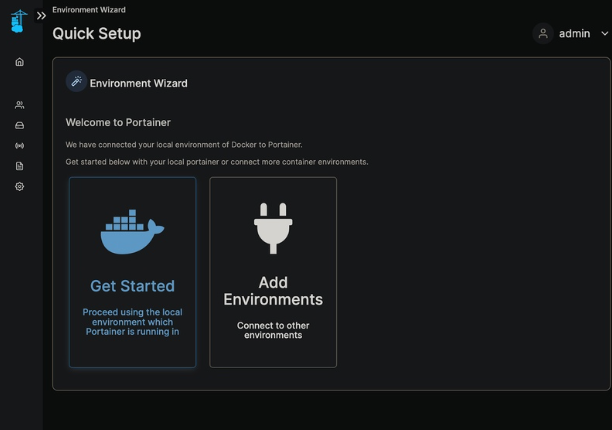
Task: Open Logs from the document sidebar icon
Action: (x=20, y=166)
